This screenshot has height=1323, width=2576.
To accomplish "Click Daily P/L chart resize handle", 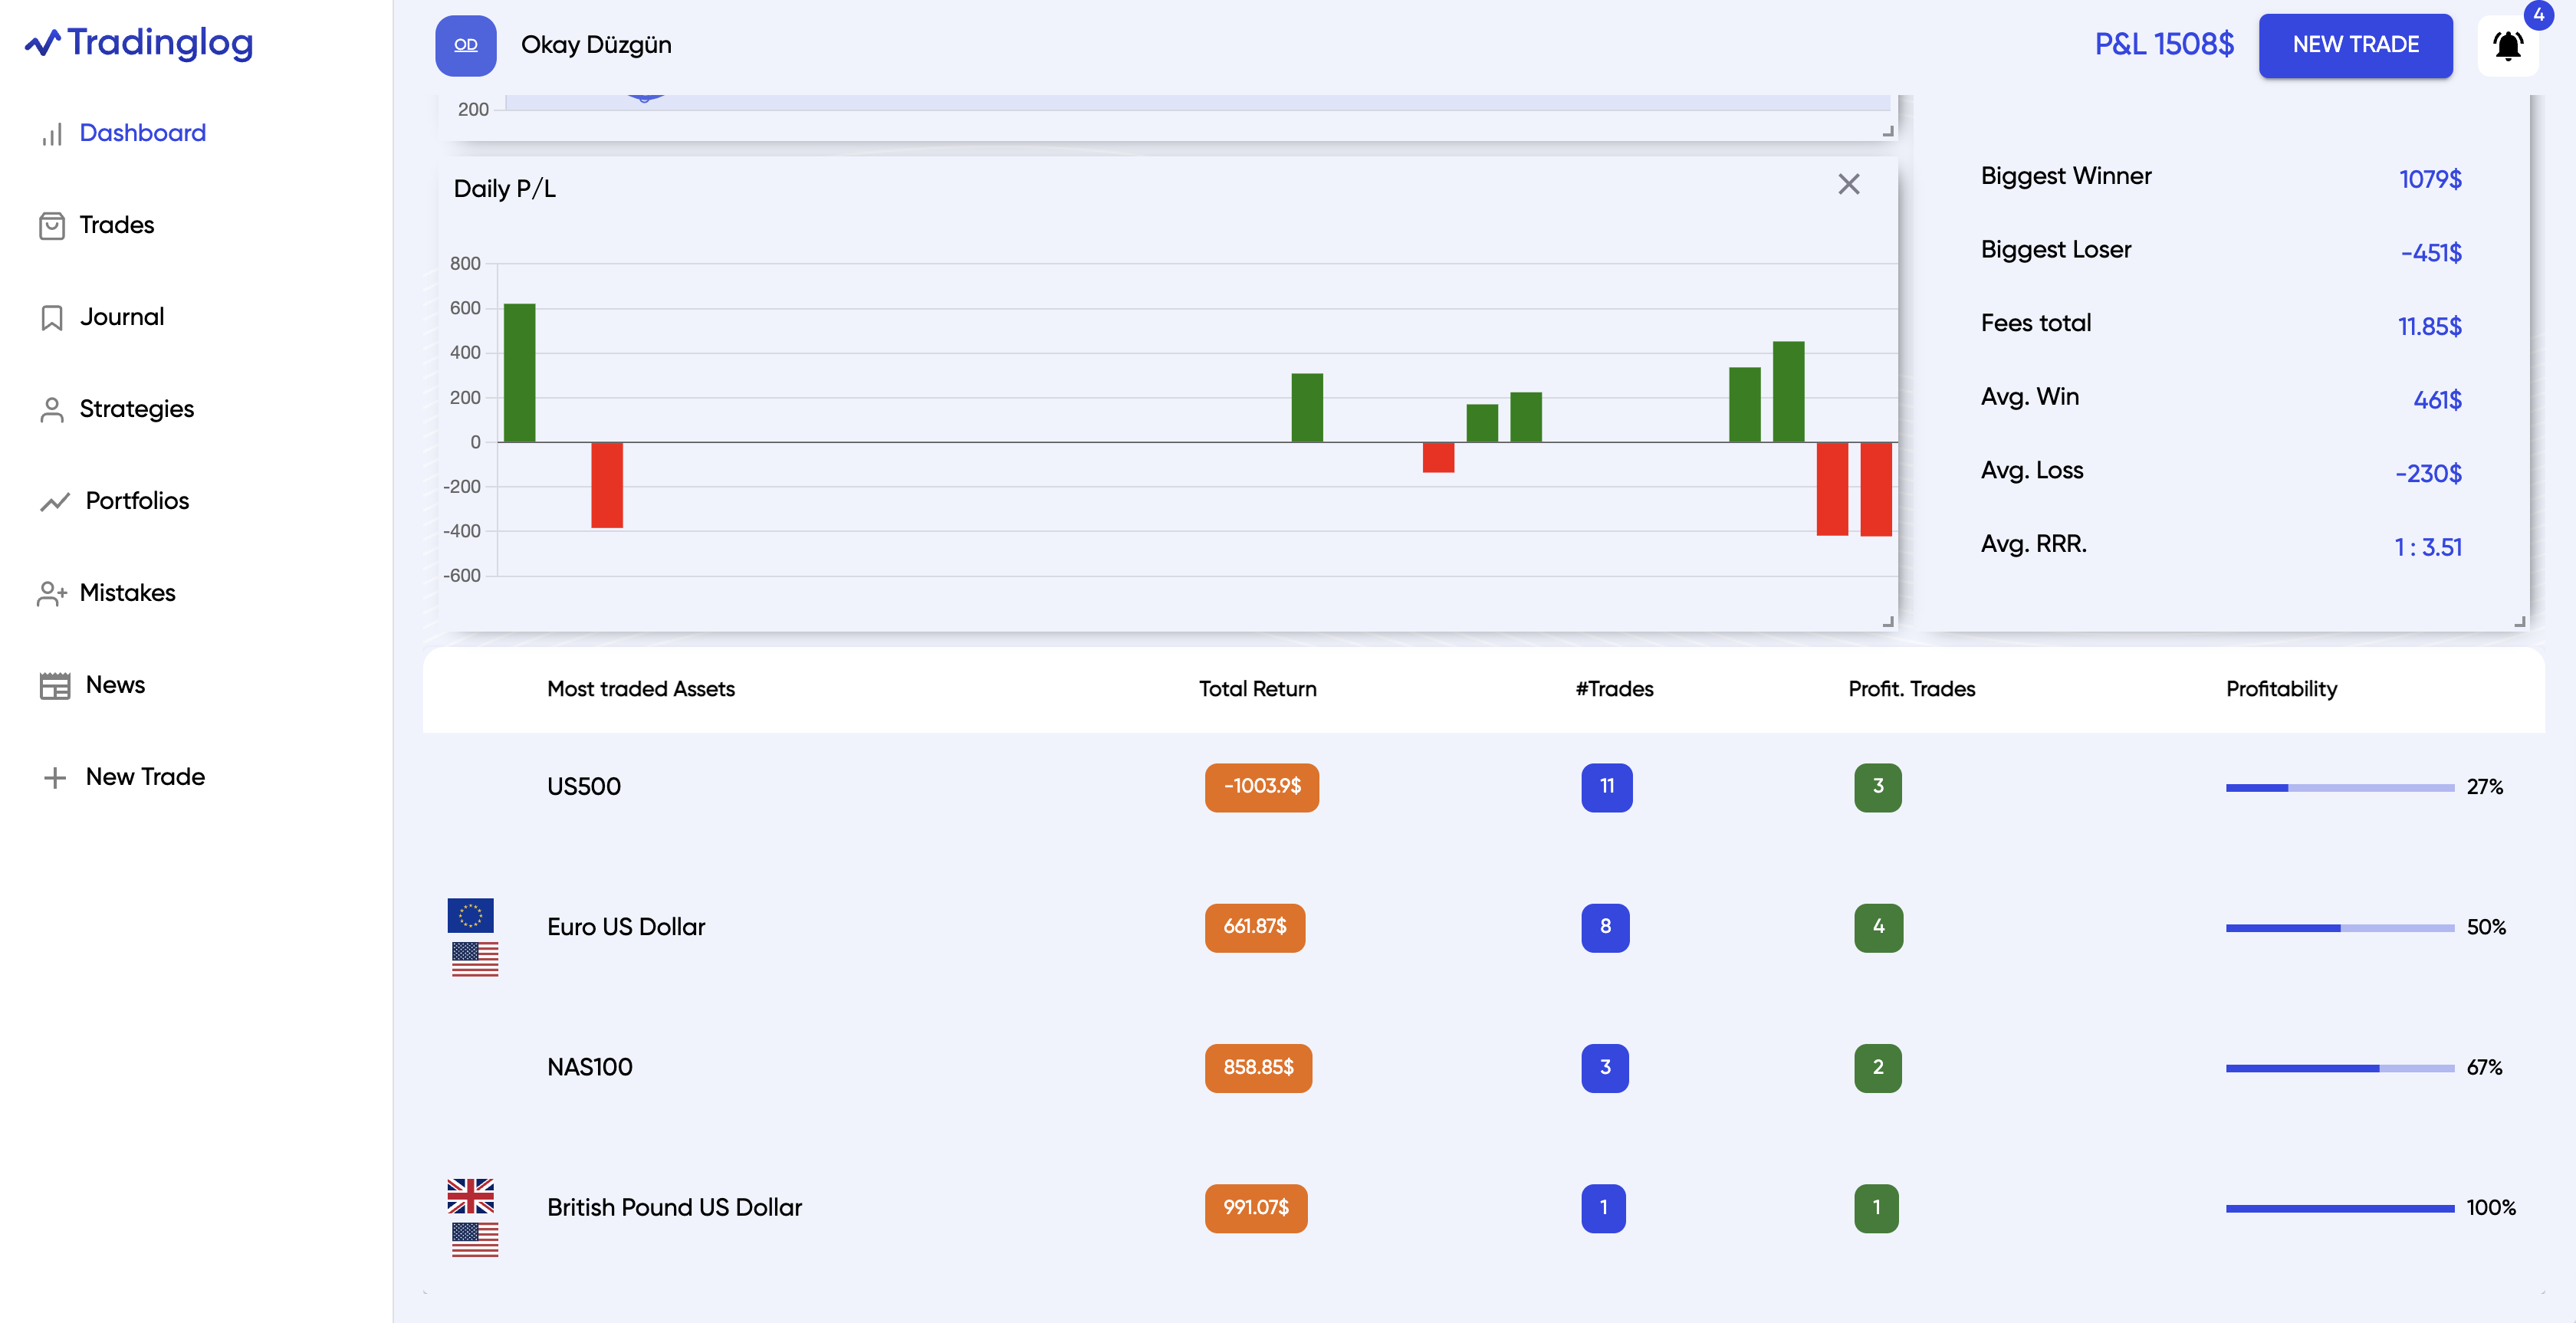I will [x=1888, y=622].
